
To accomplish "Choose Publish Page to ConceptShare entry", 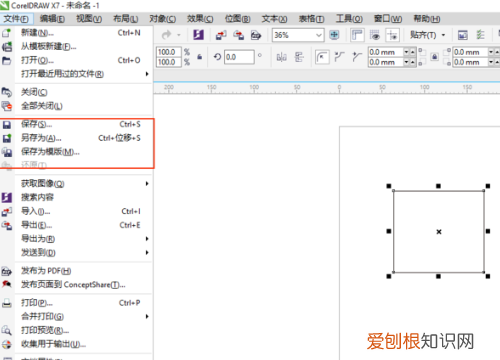I will pyautogui.click(x=76, y=285).
